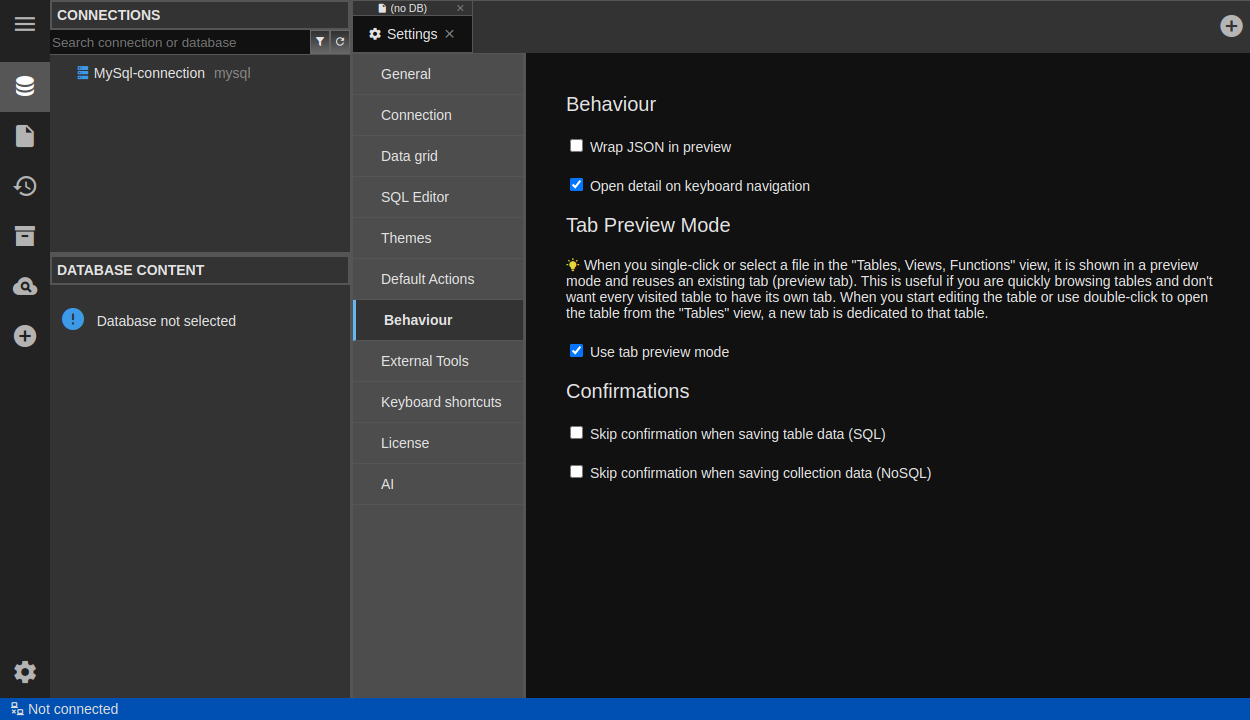Select the database connections sidebar icon
The image size is (1250, 720).
25,86
